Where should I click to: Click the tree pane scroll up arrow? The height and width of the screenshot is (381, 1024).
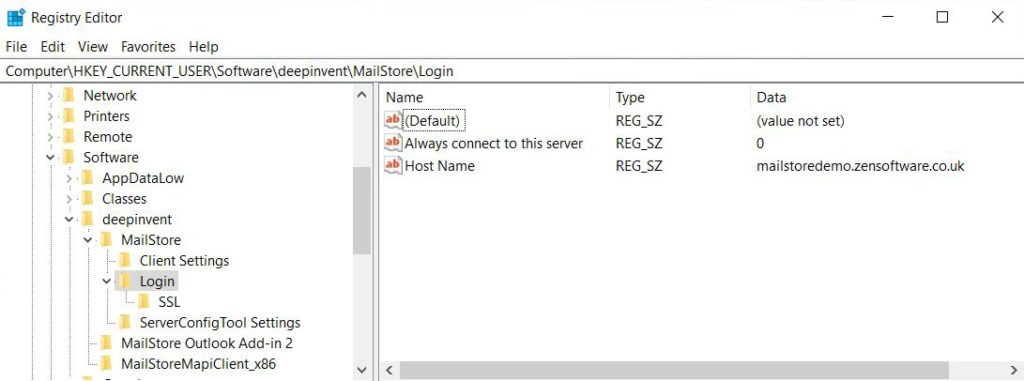coord(362,96)
